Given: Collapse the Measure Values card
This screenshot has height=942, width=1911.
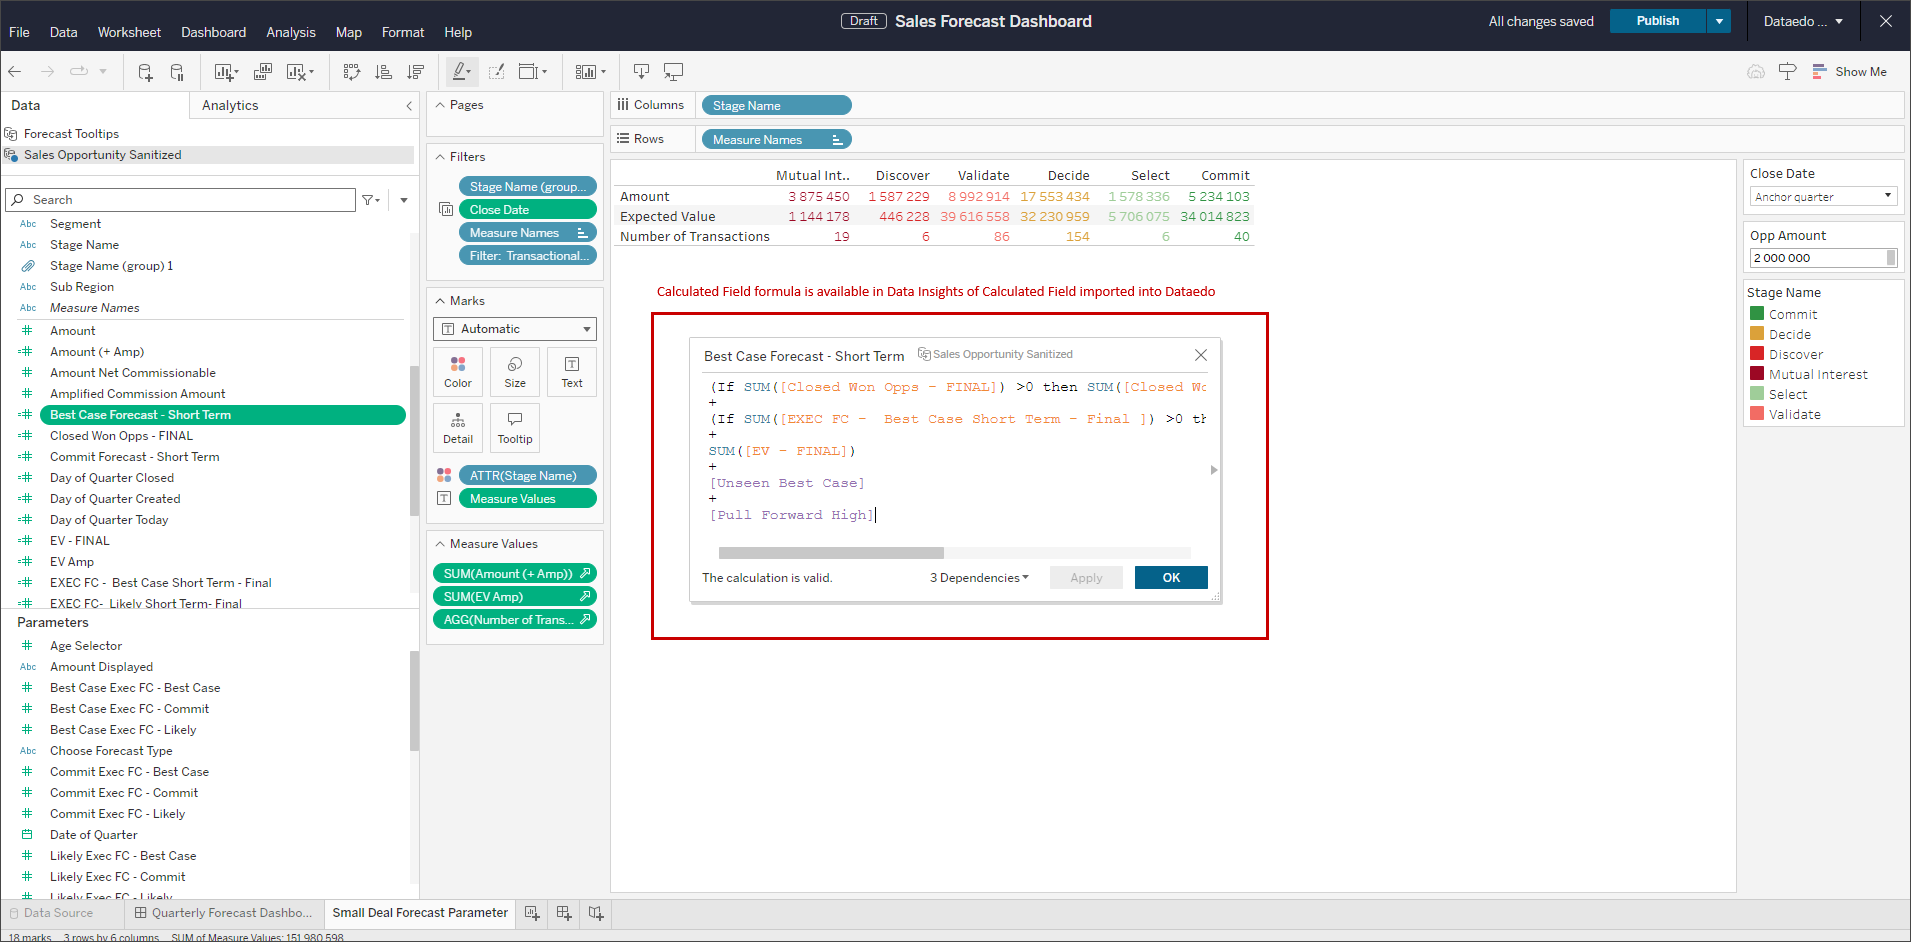Looking at the screenshot, I should pos(440,544).
